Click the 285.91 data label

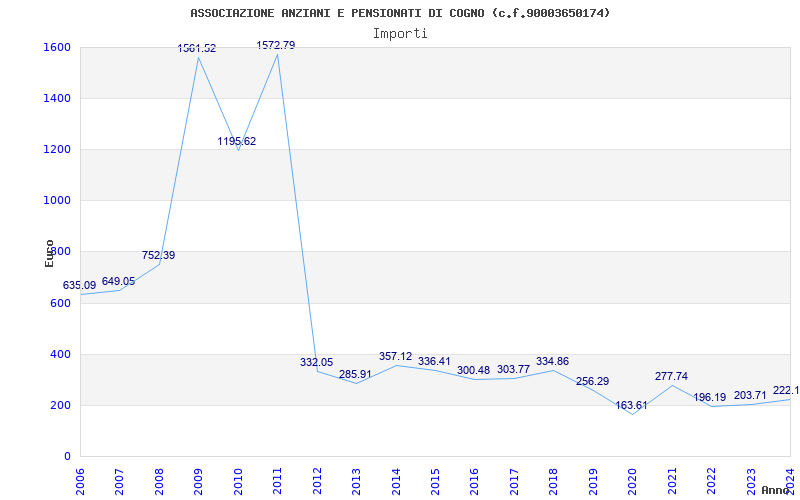tap(355, 374)
